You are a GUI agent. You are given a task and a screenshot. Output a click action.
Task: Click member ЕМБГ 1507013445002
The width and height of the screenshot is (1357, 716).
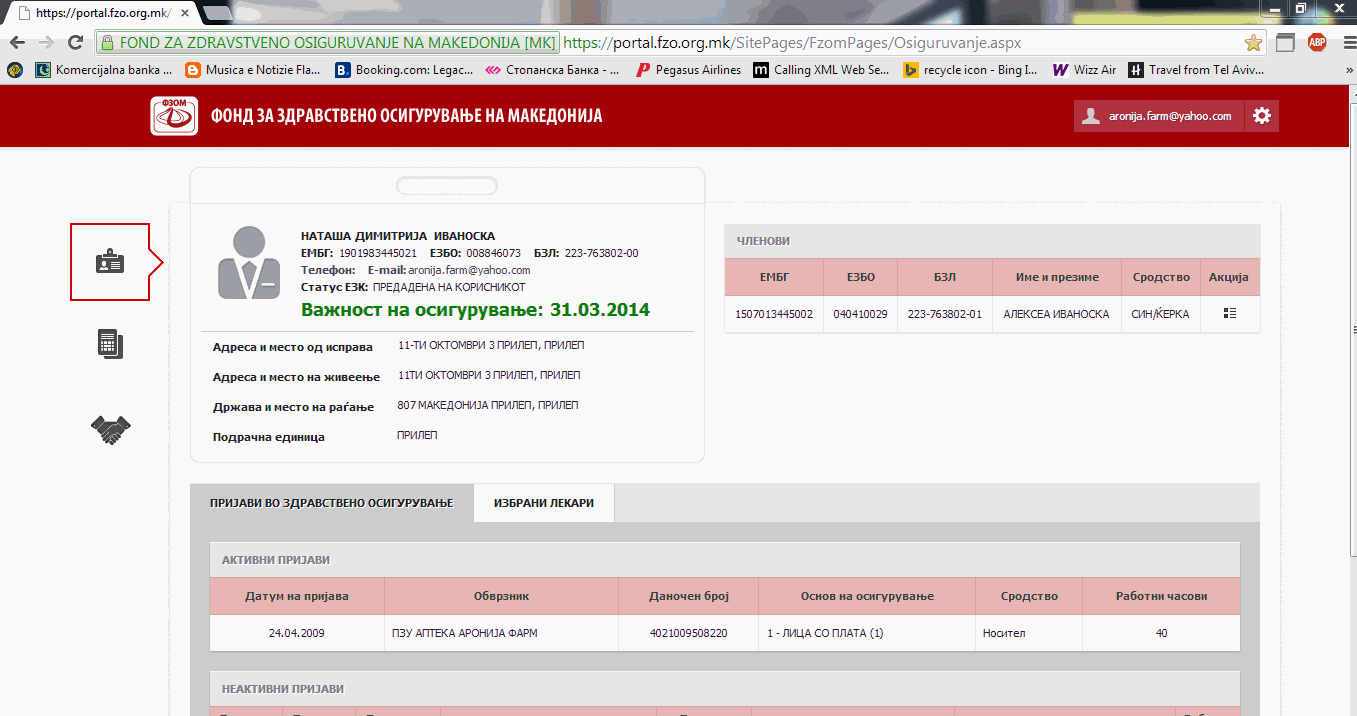774,314
